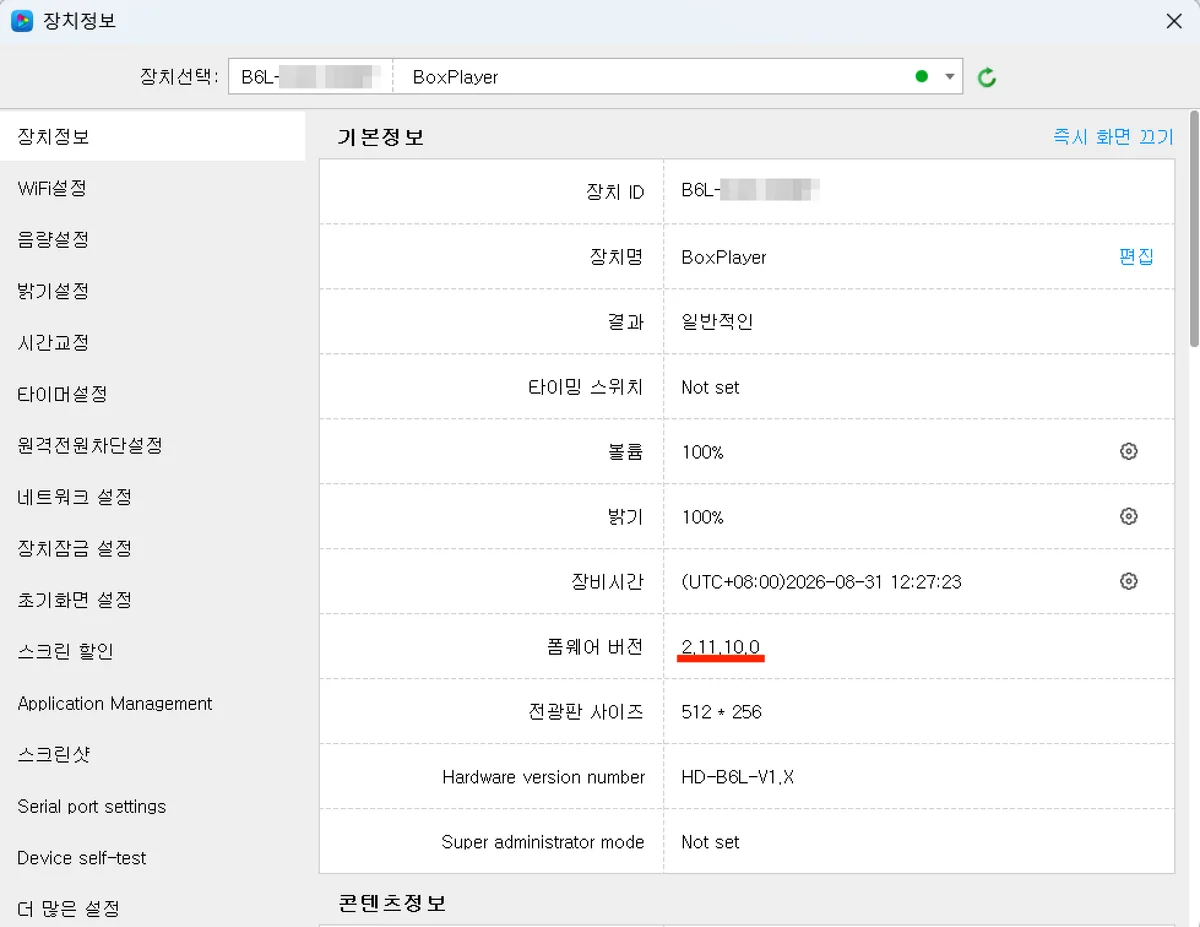Click the 100% value in the 볼륨 row

(702, 452)
